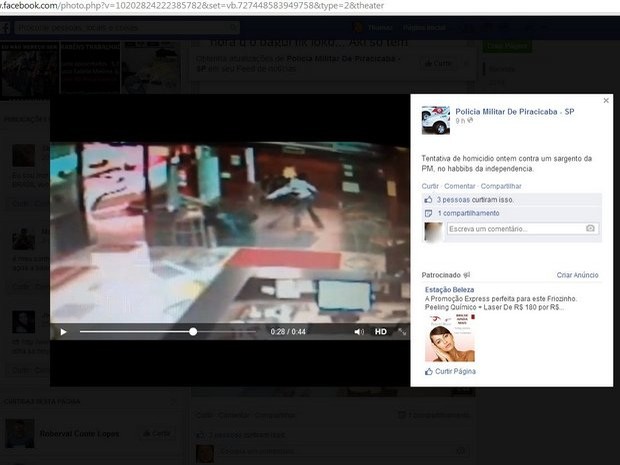Attach photo via camera icon
Viewport: 620px width, 465px height.
[590, 229]
